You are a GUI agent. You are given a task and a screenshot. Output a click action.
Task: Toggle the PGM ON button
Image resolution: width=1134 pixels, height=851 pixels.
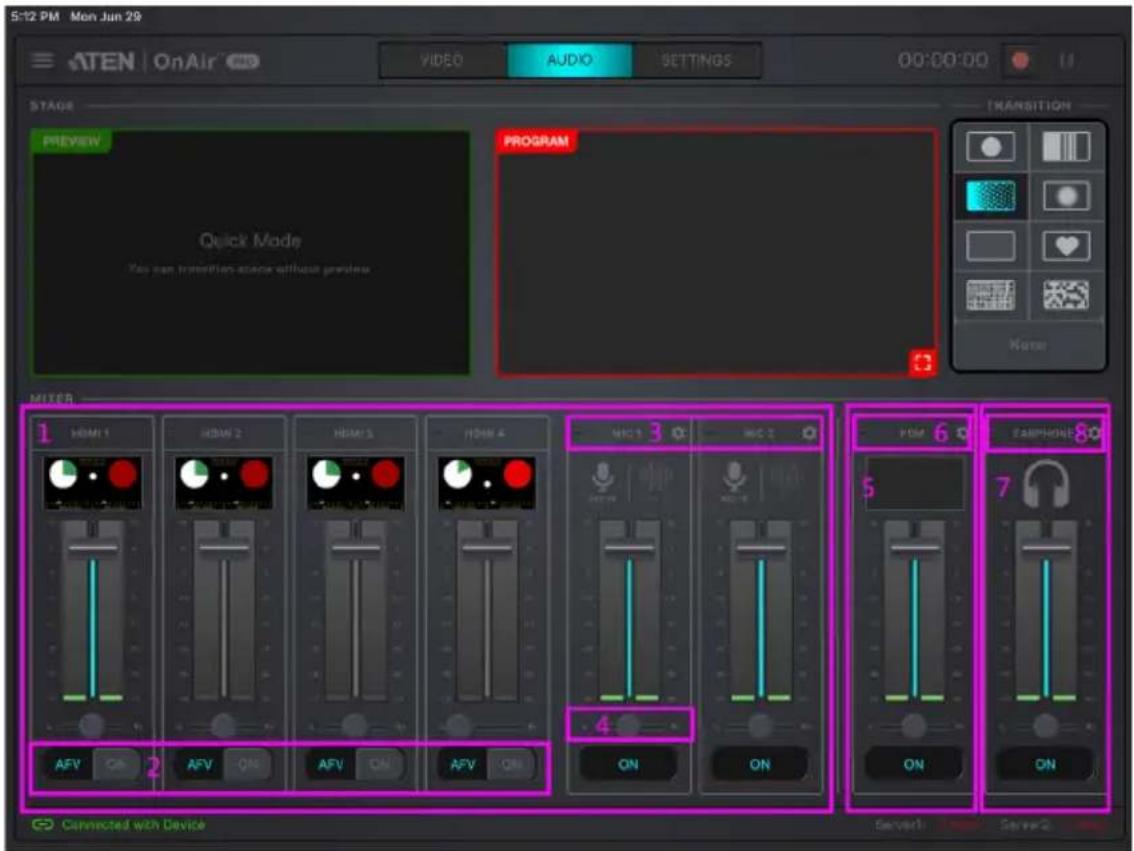[x=913, y=764]
